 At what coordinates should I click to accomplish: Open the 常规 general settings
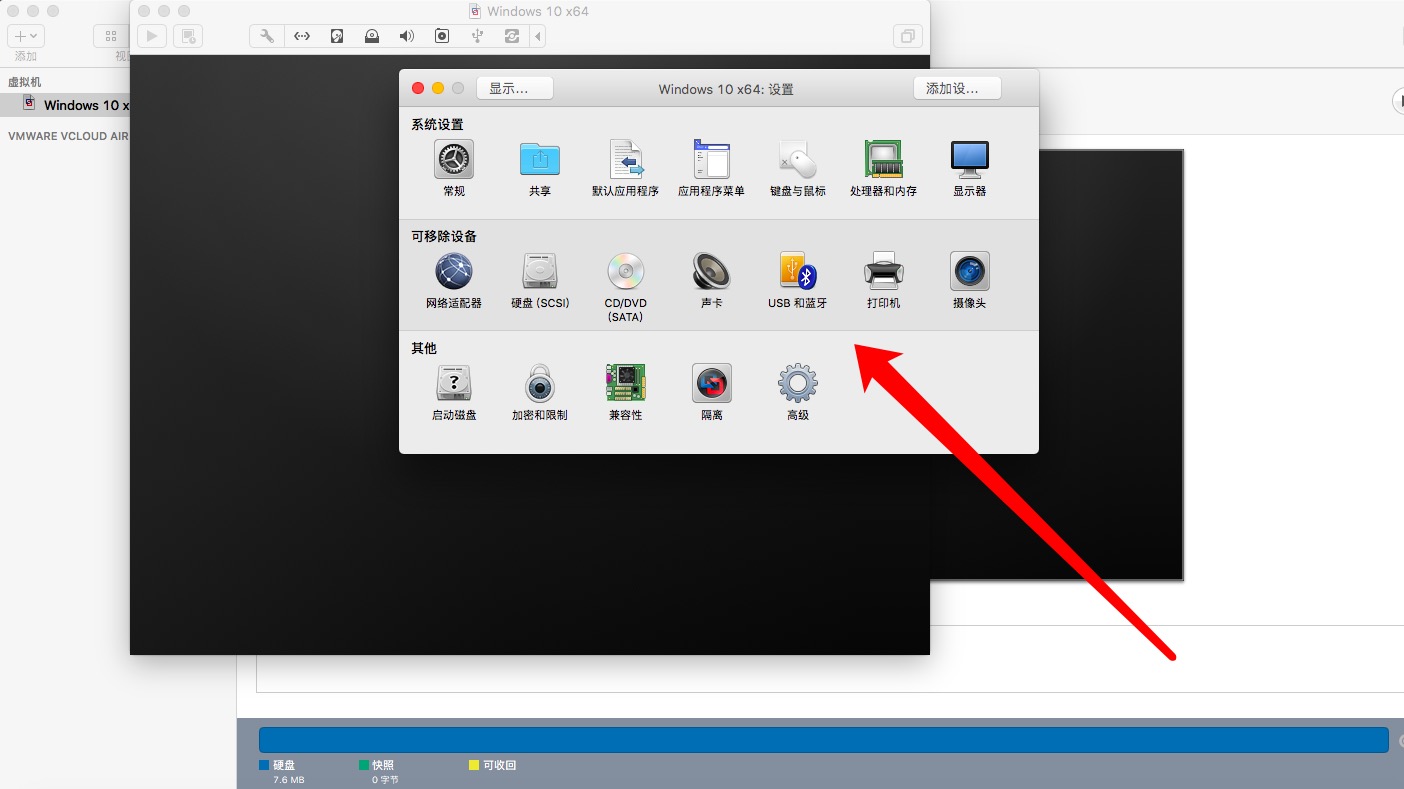454,167
